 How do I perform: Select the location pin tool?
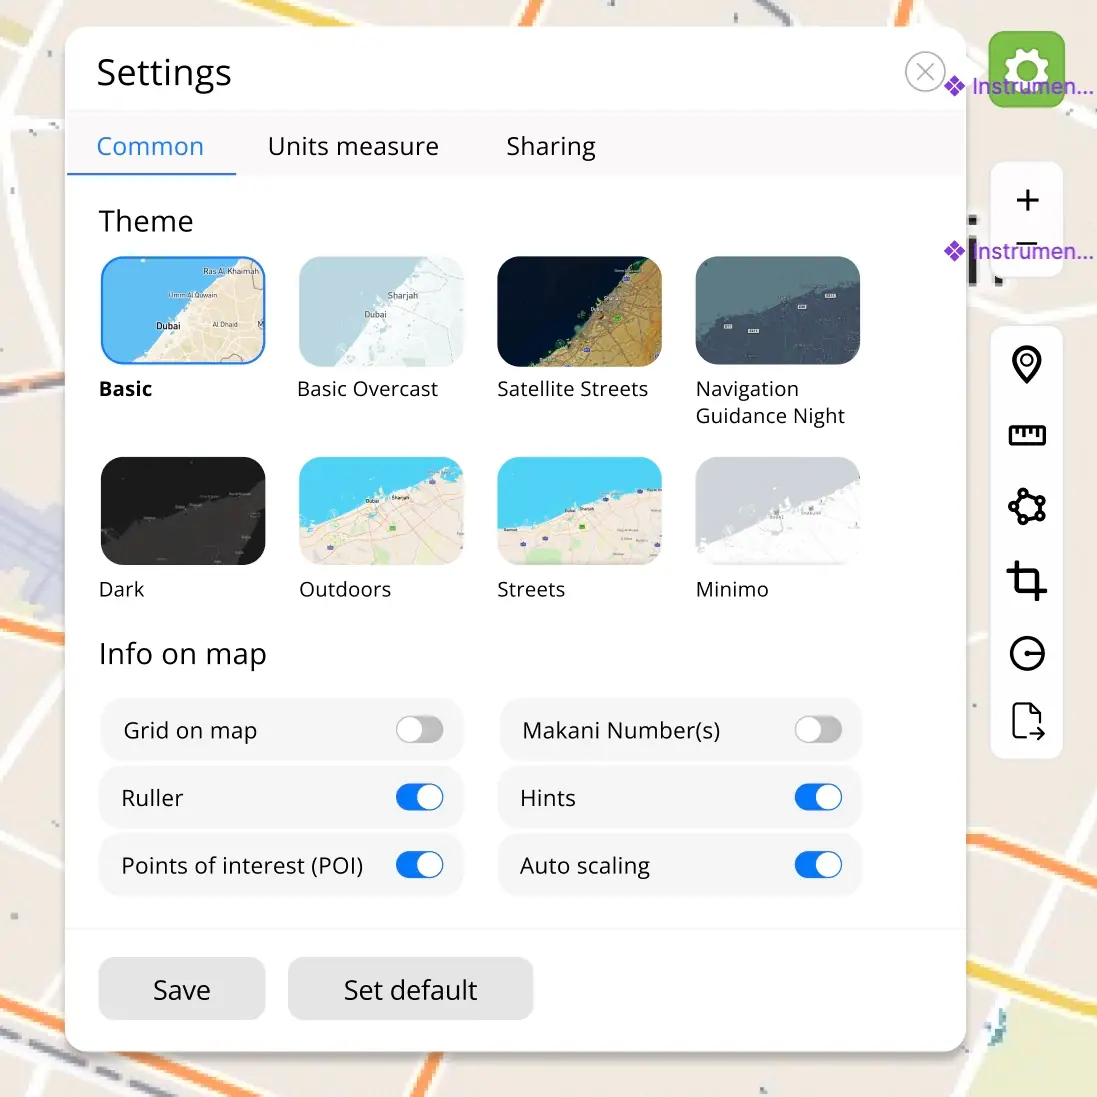click(1026, 365)
